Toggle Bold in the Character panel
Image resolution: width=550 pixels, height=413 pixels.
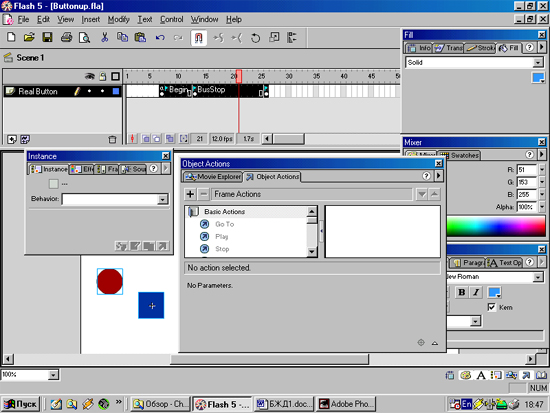pos(462,292)
